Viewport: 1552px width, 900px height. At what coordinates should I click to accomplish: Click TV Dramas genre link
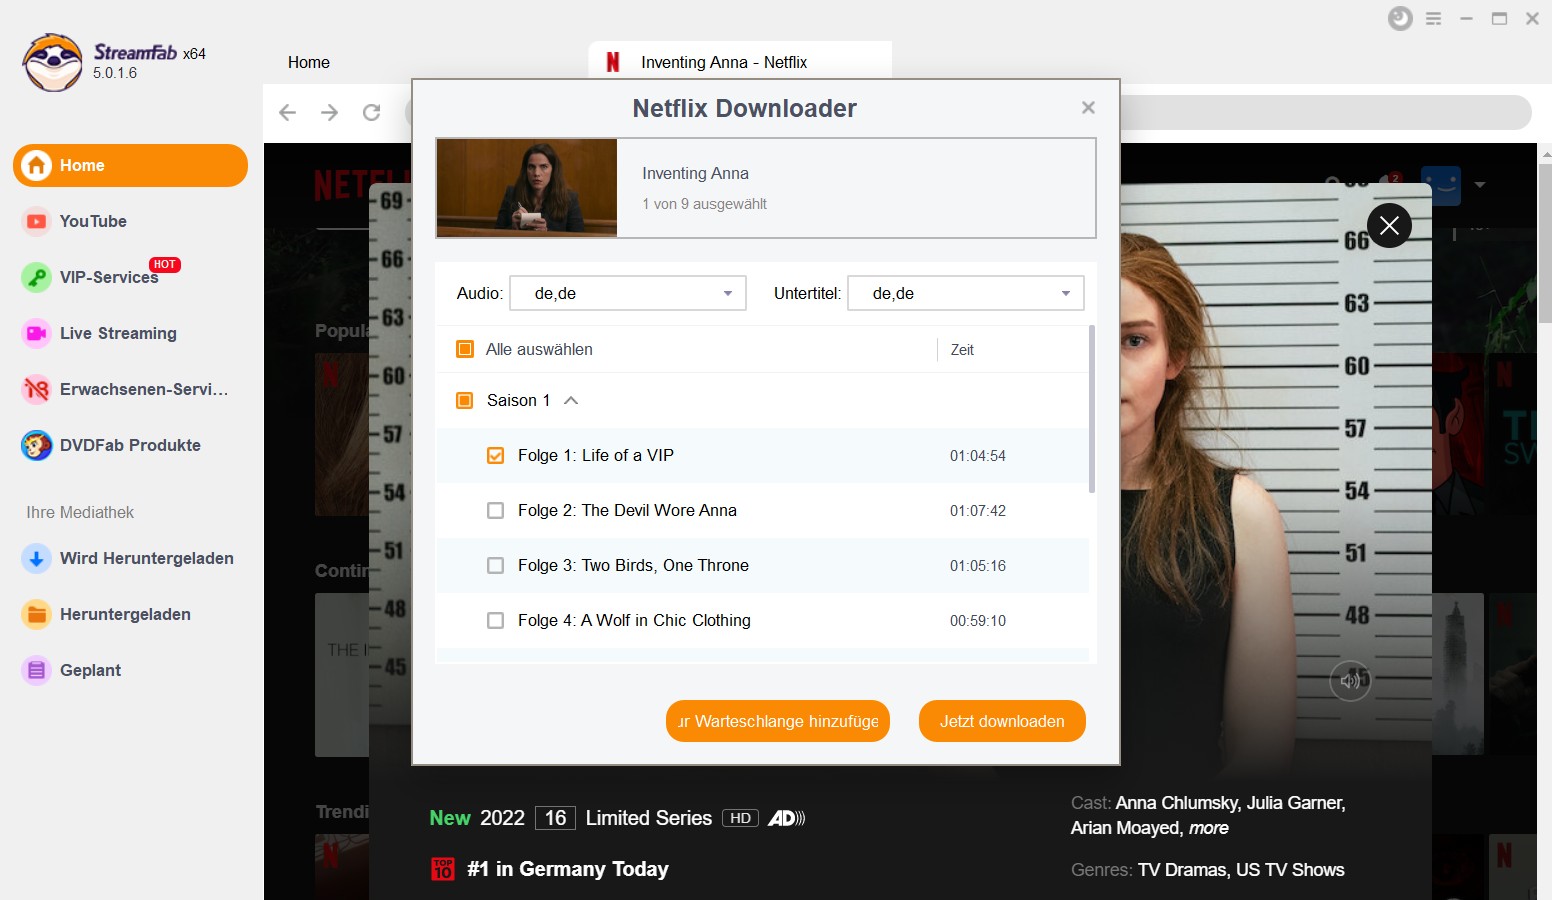(1182, 870)
